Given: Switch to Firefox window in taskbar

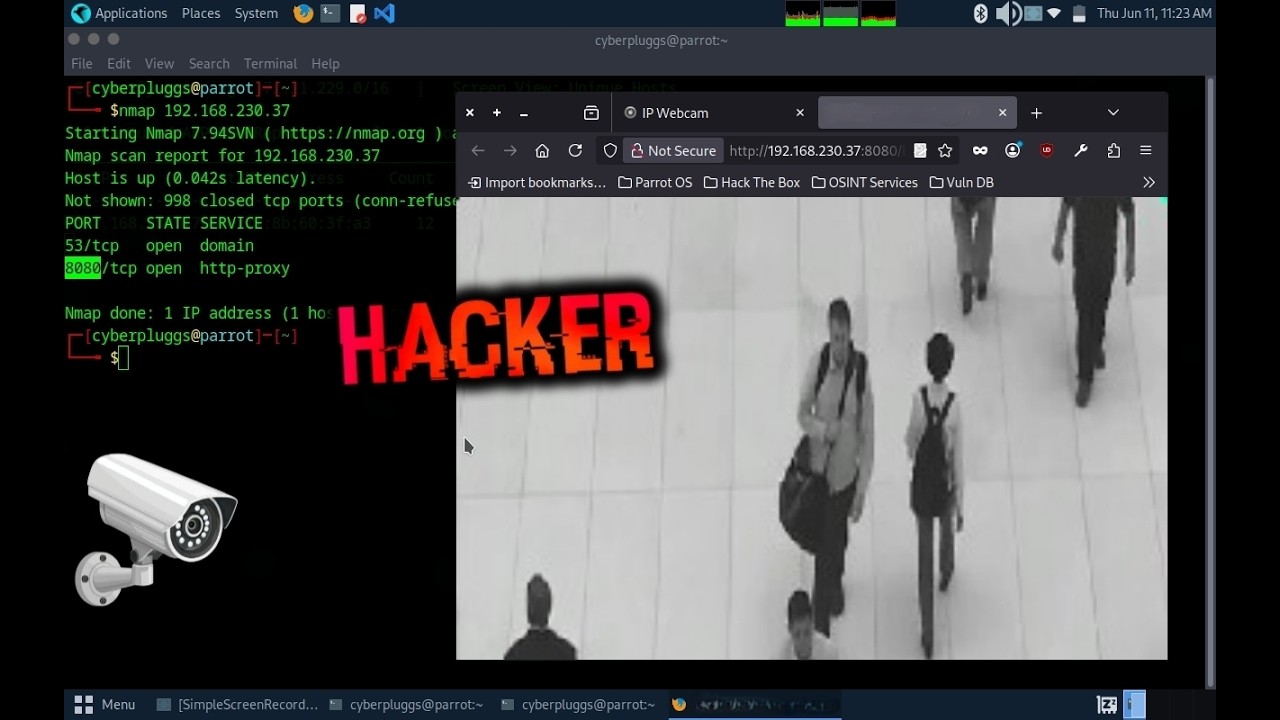Looking at the screenshot, I should tap(753, 704).
